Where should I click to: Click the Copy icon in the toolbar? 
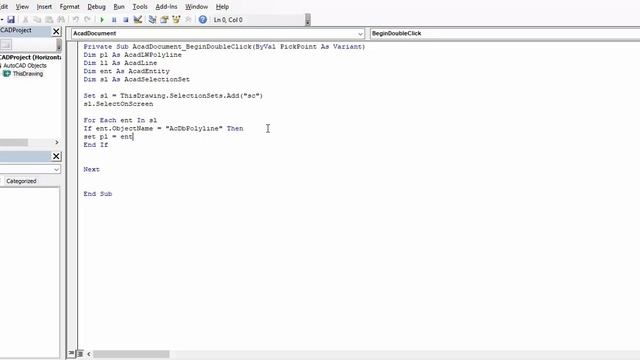[x=37, y=20]
